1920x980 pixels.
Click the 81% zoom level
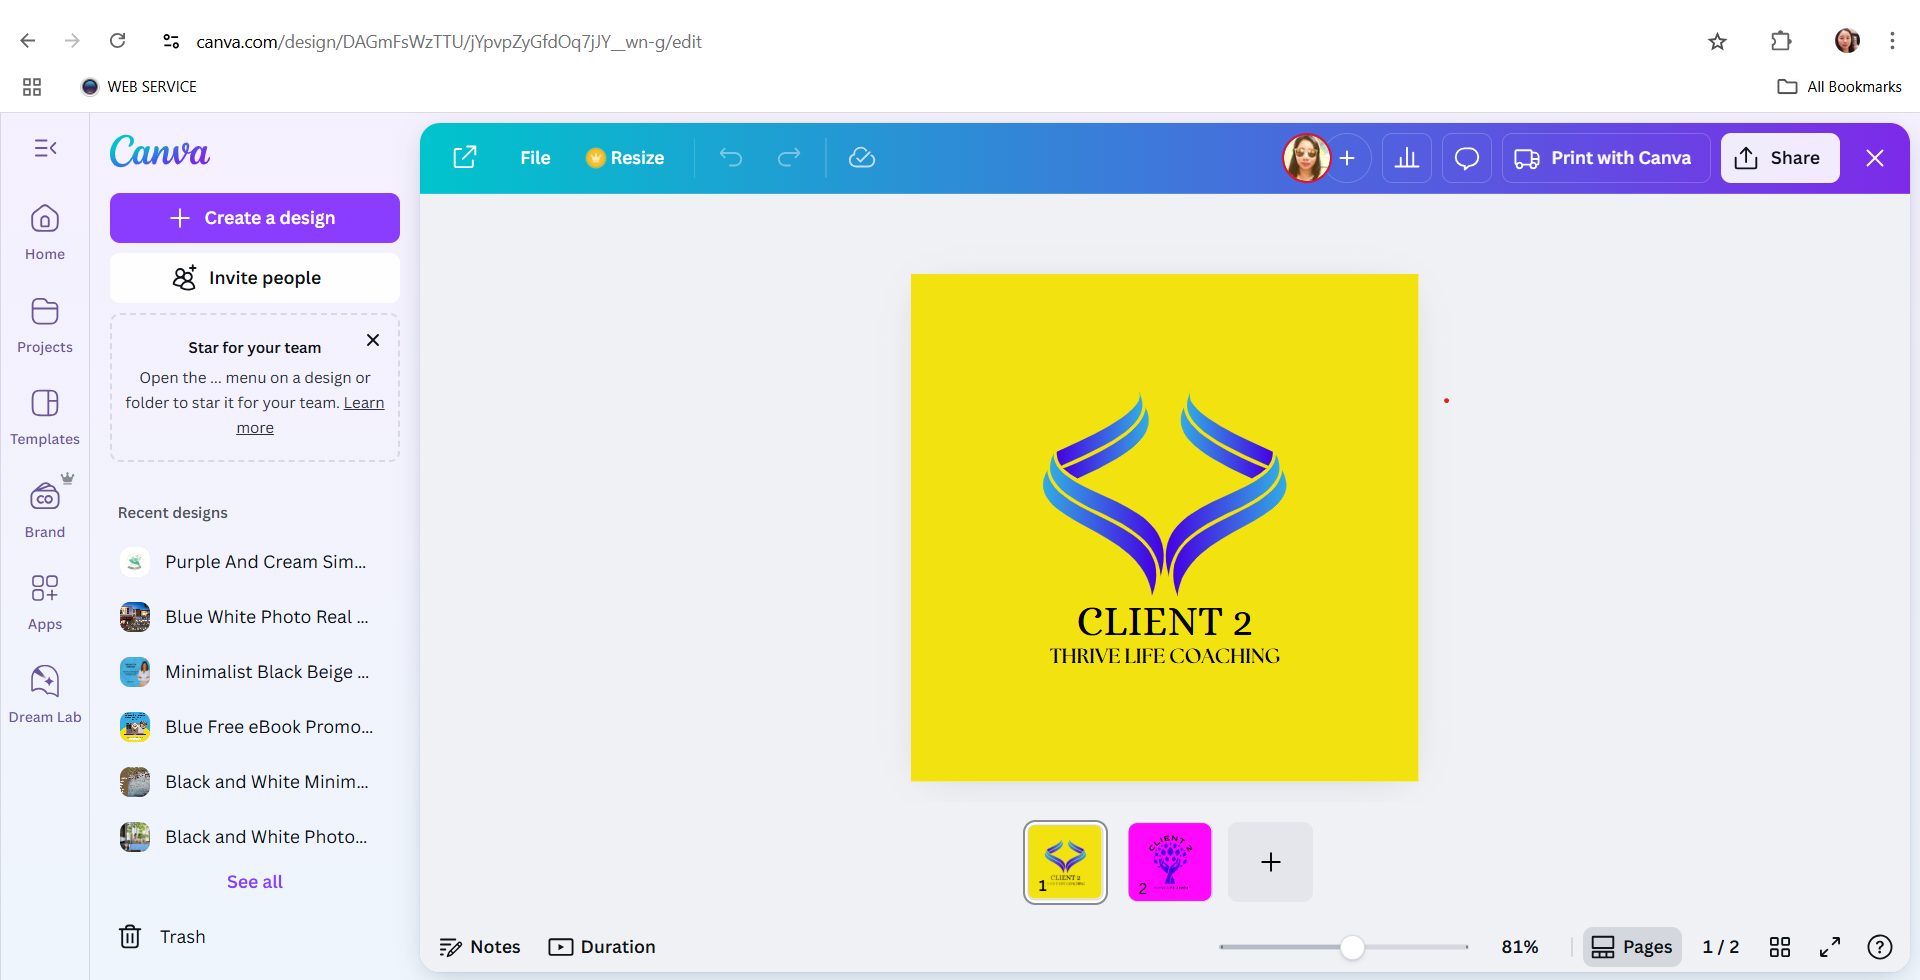pos(1520,947)
